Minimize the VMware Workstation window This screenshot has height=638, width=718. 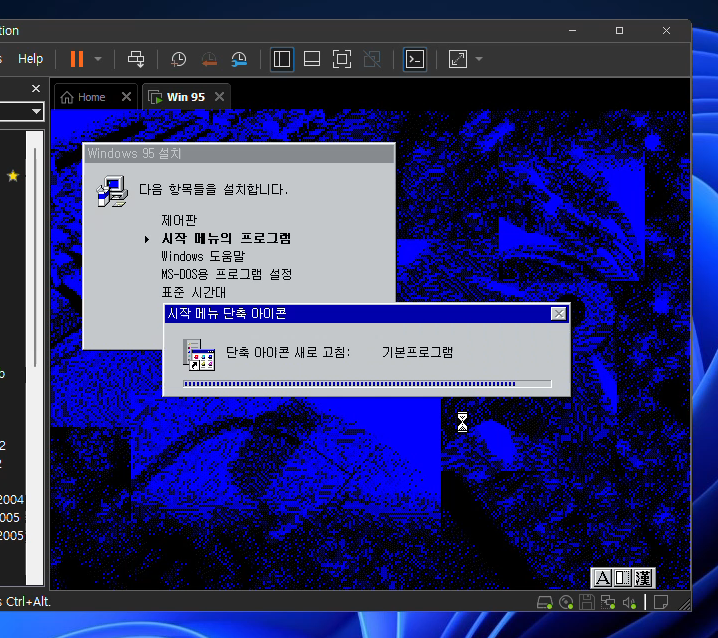pos(572,31)
